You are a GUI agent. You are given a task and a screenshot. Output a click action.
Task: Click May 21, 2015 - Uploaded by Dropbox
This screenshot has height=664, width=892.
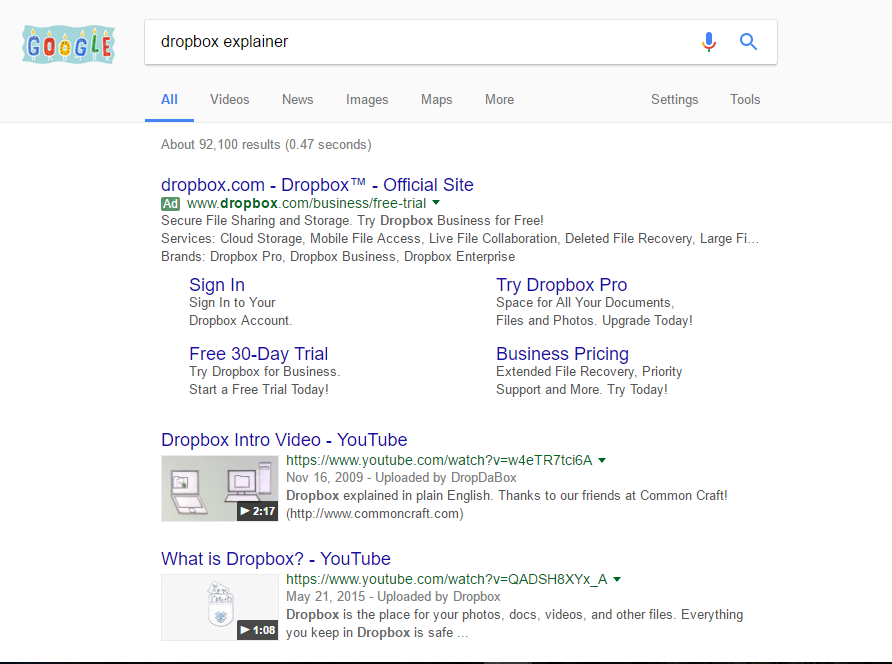coord(393,596)
